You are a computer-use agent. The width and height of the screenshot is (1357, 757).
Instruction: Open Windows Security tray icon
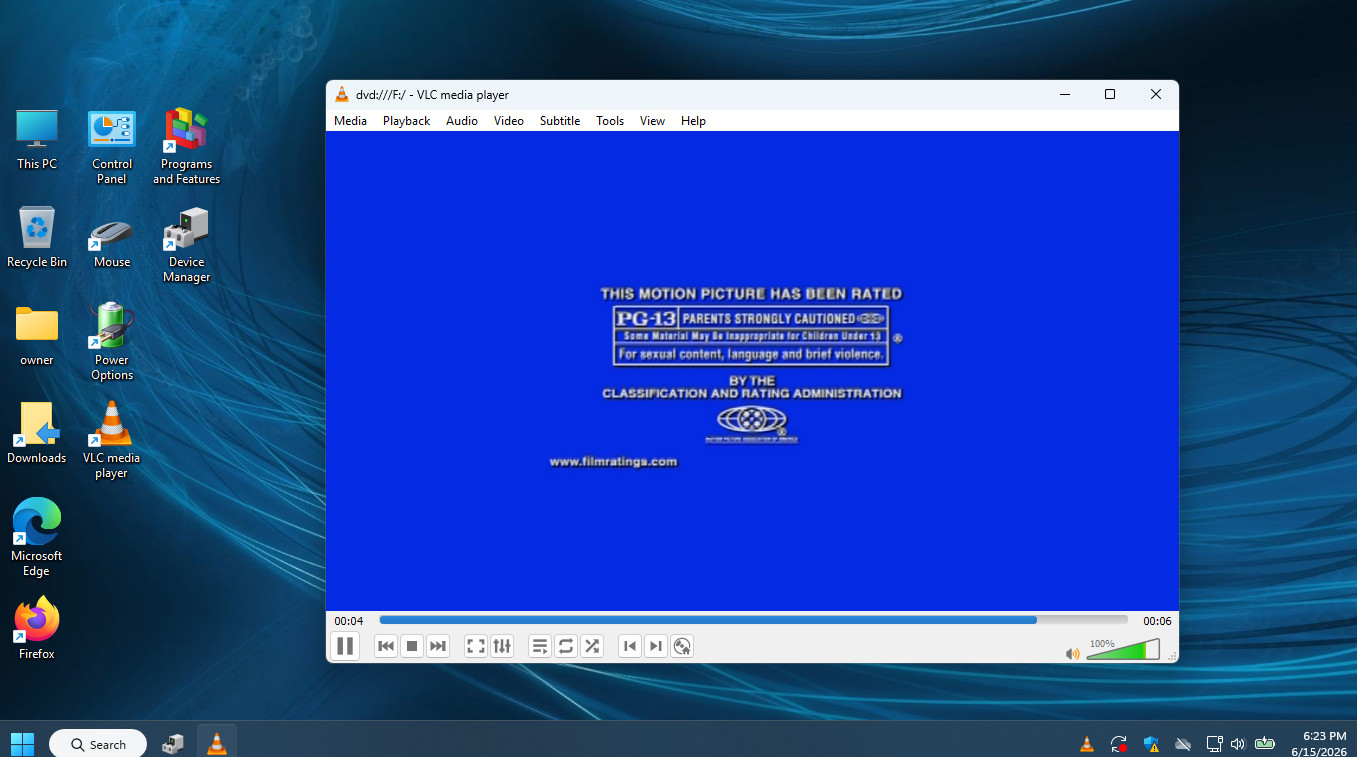click(x=1151, y=744)
